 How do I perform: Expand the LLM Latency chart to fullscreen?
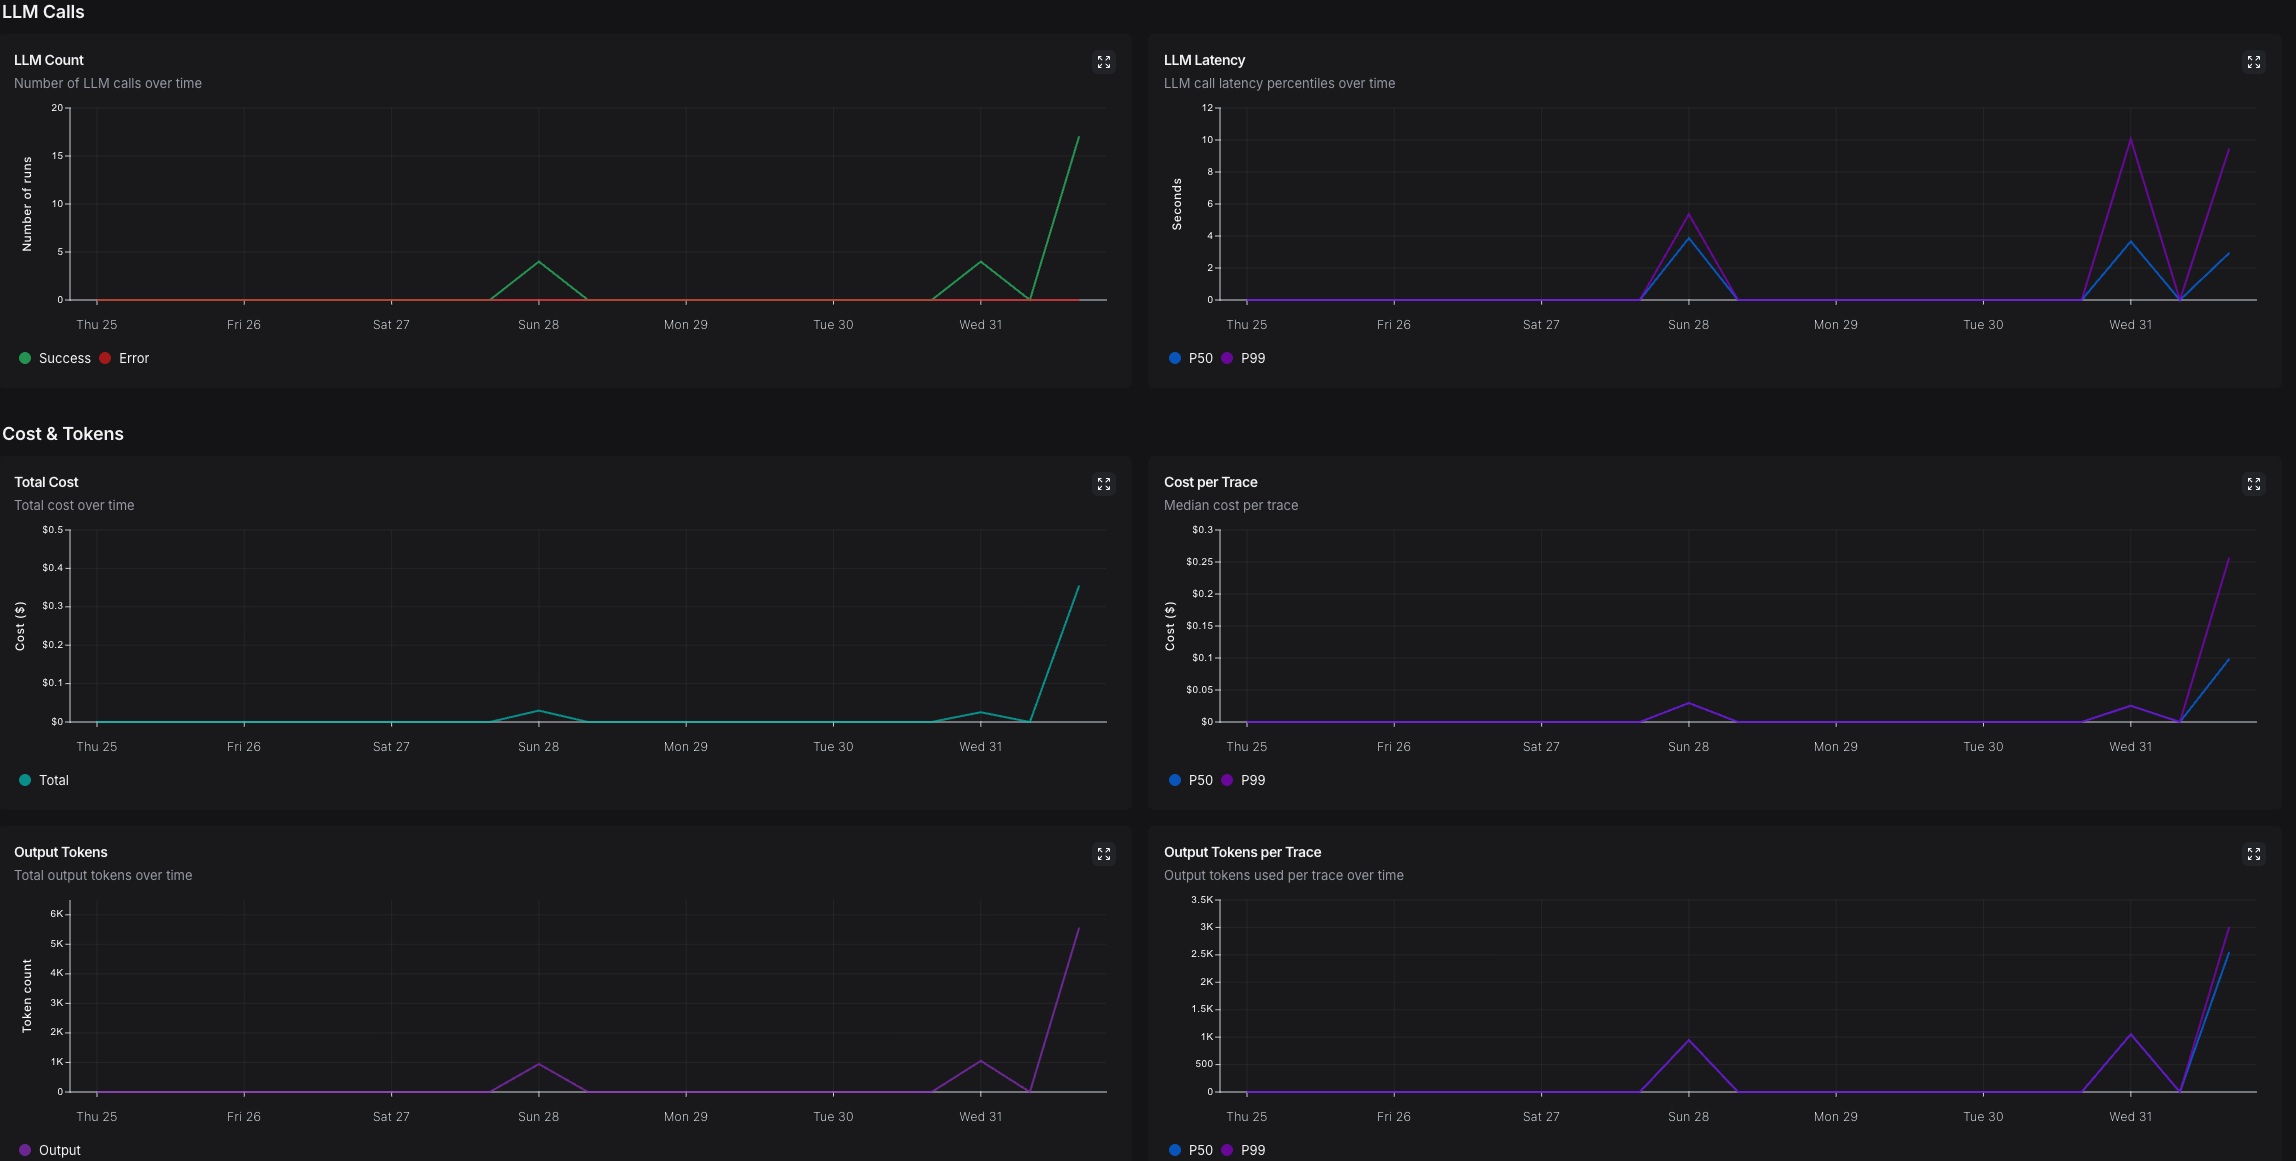(x=2254, y=62)
